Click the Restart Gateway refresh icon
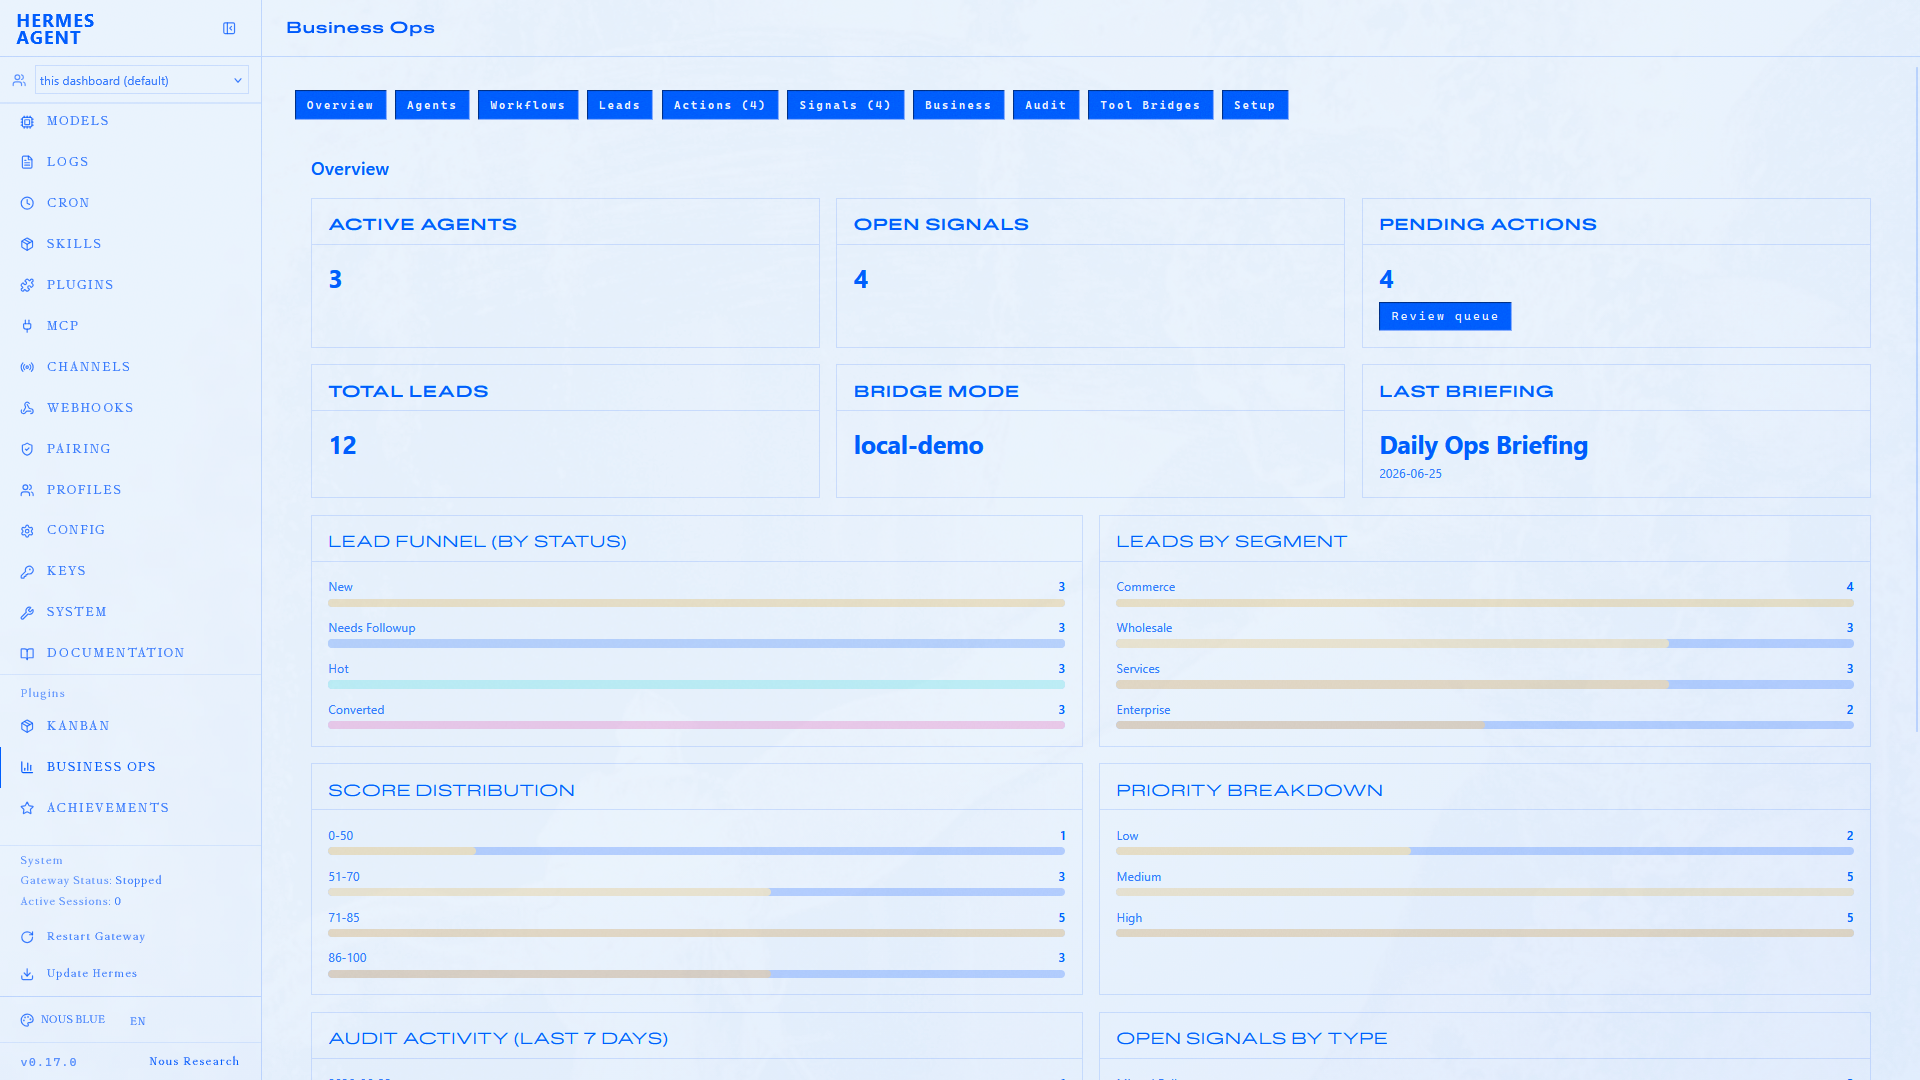The height and width of the screenshot is (1080, 1920). point(27,937)
